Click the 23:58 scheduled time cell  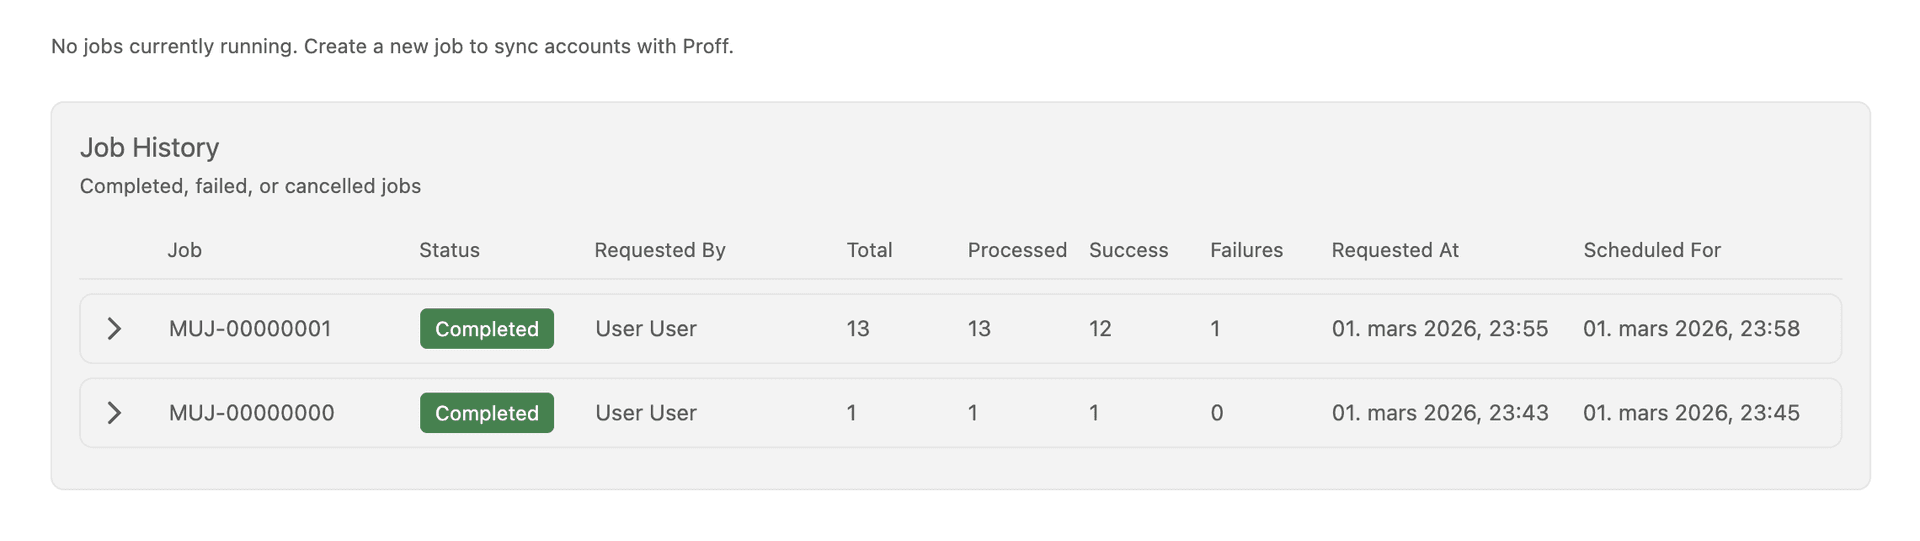pyautogui.click(x=1691, y=329)
